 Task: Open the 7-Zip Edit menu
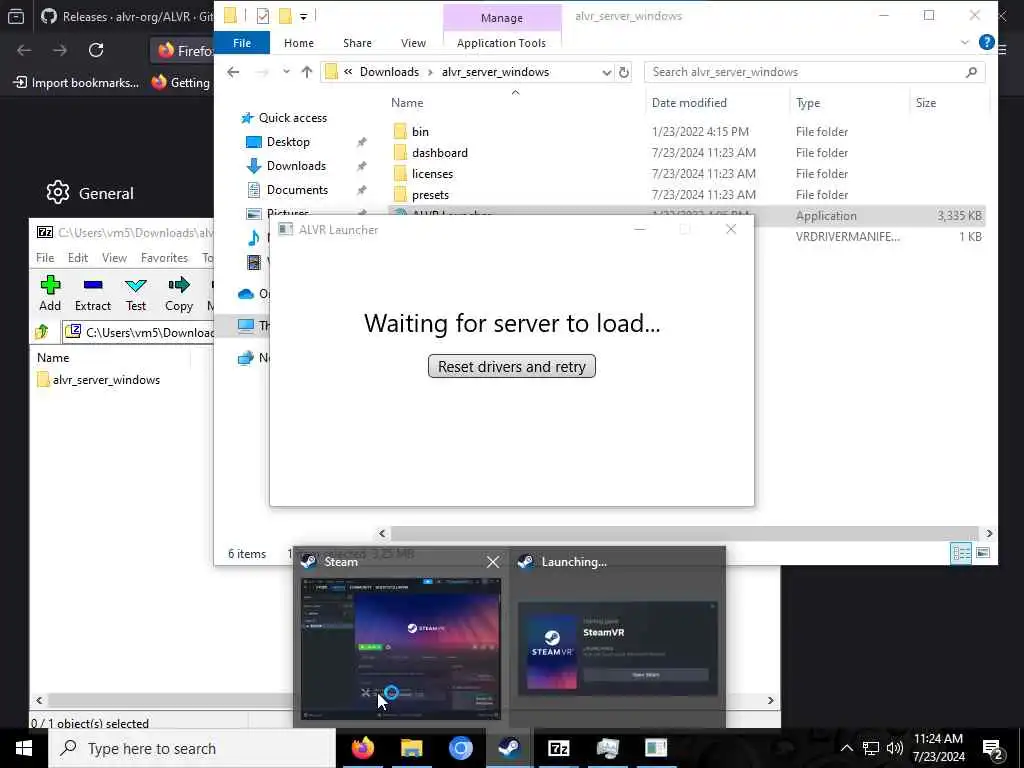tap(78, 258)
